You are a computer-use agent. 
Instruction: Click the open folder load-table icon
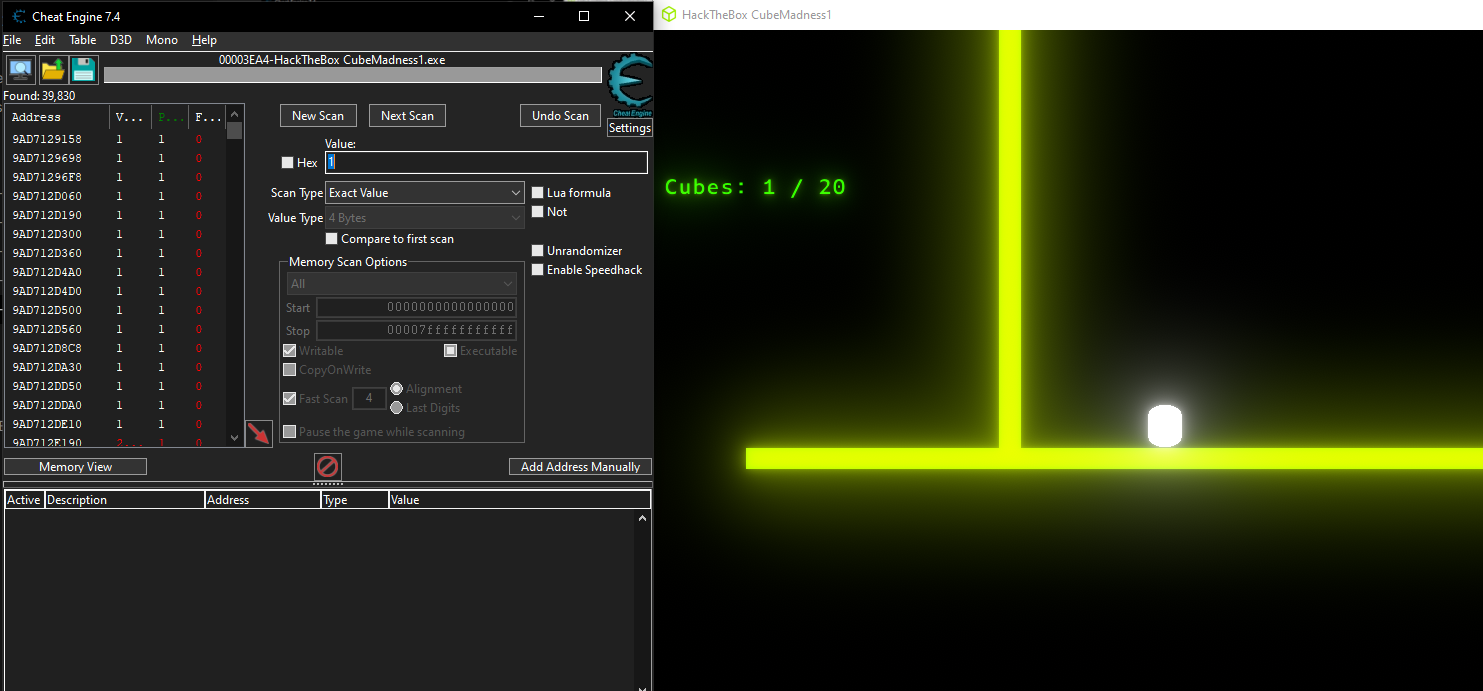[x=53, y=70]
